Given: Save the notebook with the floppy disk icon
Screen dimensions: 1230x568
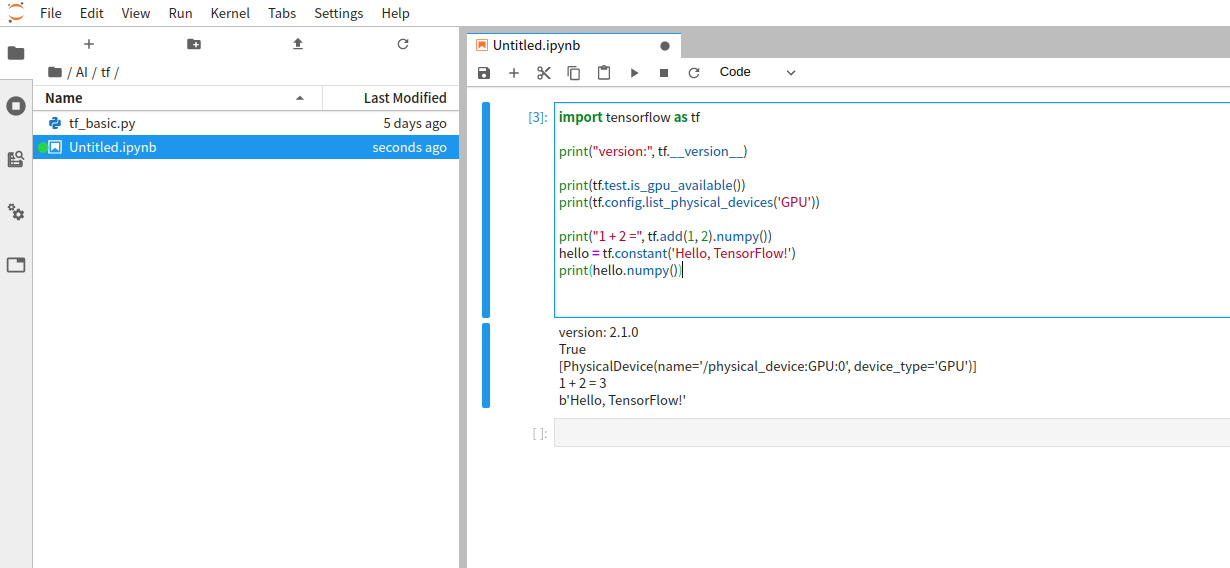Looking at the screenshot, I should point(484,73).
